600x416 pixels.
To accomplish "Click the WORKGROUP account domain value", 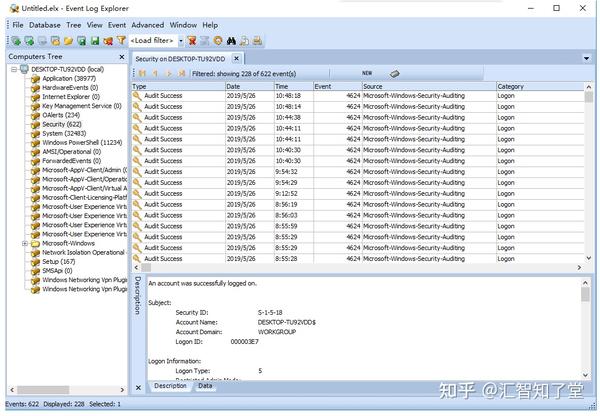I will [277, 332].
